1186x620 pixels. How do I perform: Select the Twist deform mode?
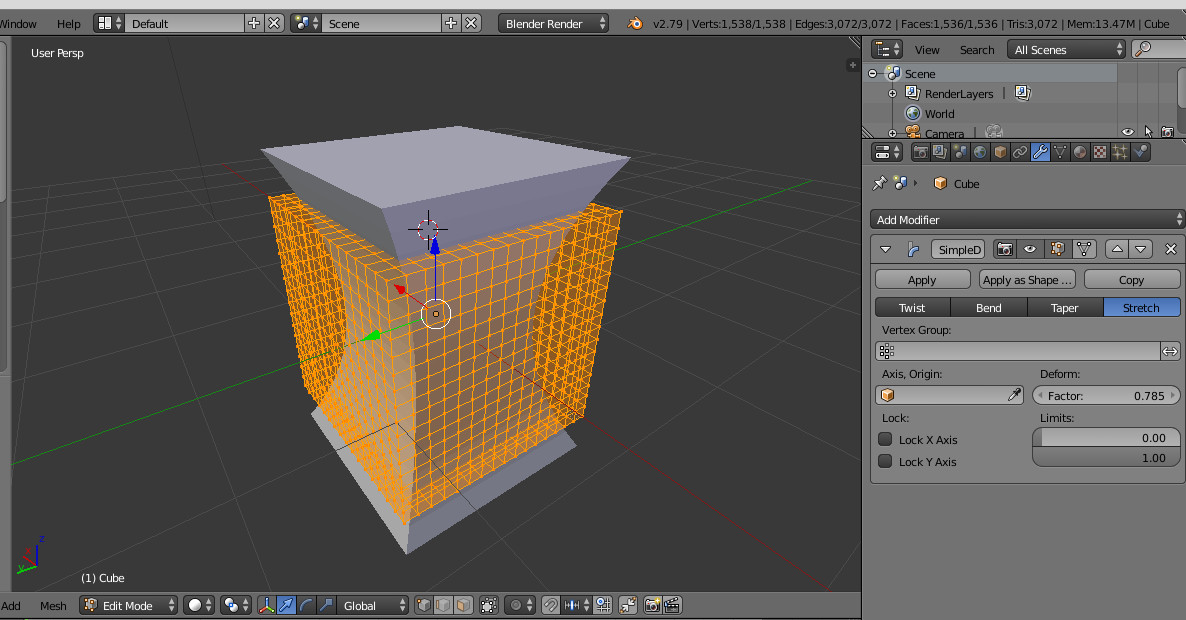(912, 307)
